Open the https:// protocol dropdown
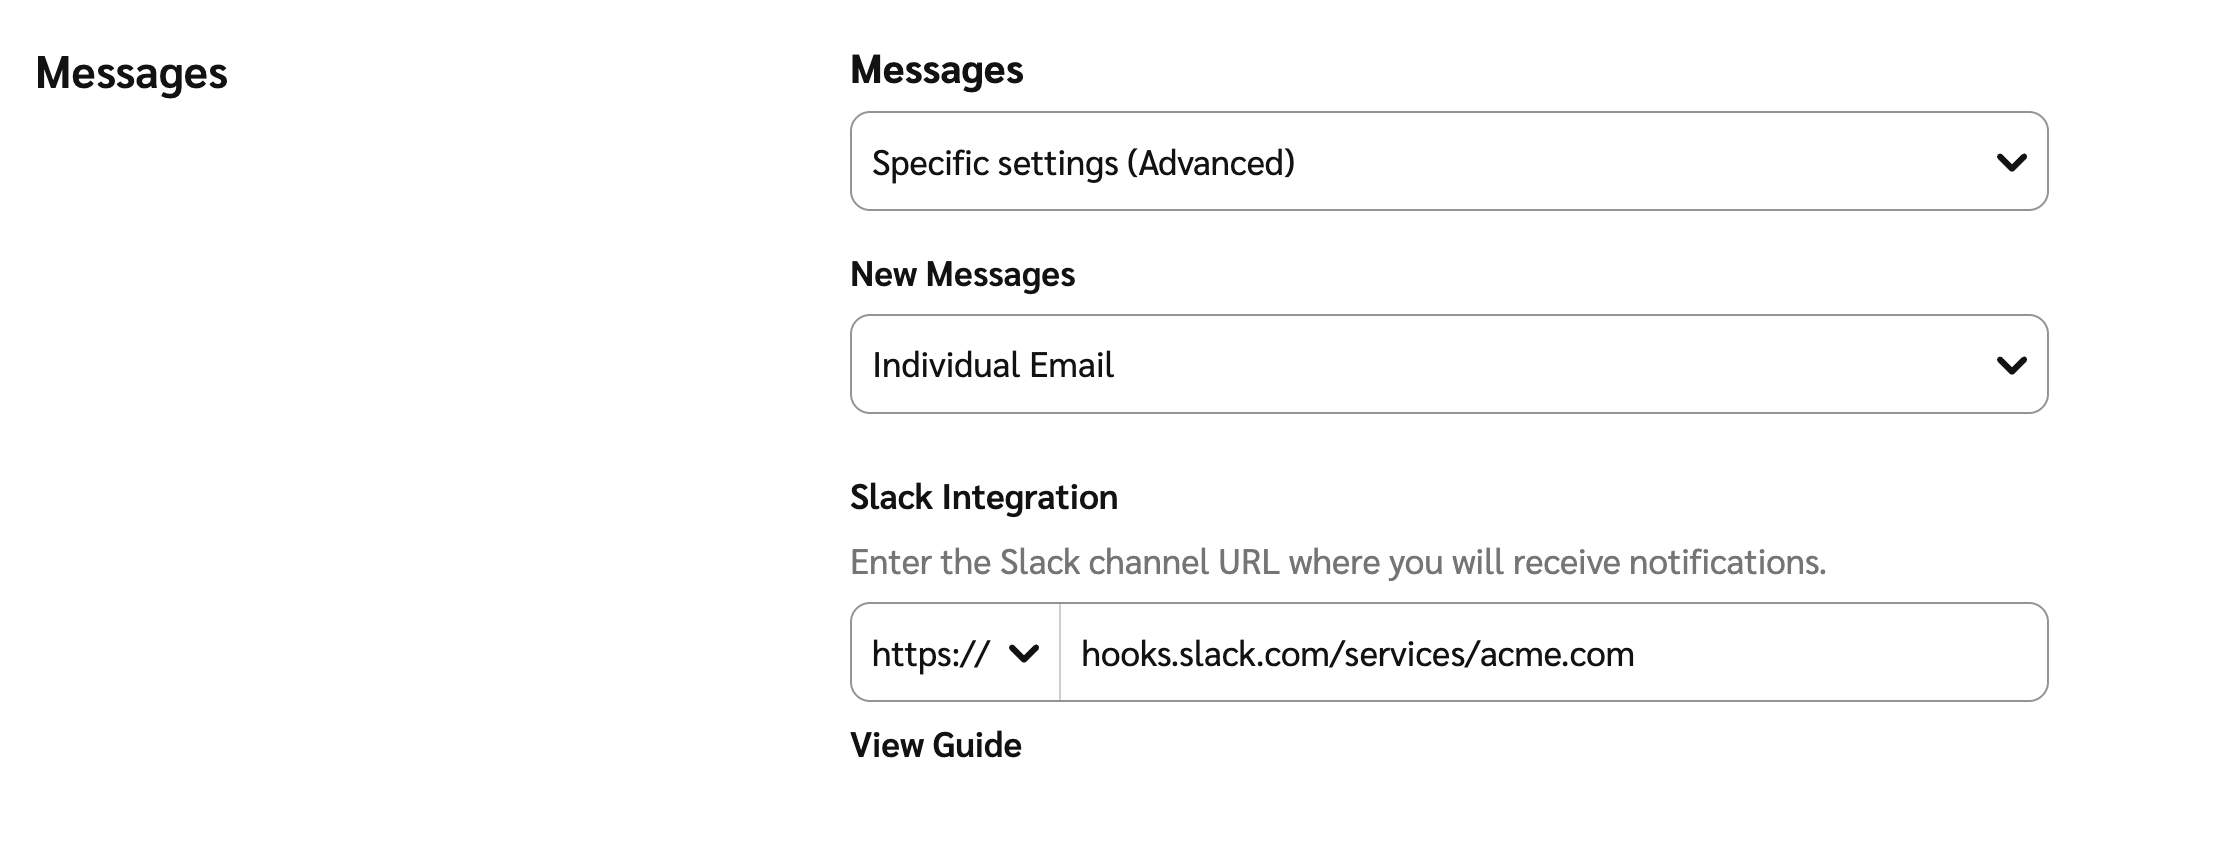2232x844 pixels. click(x=954, y=653)
